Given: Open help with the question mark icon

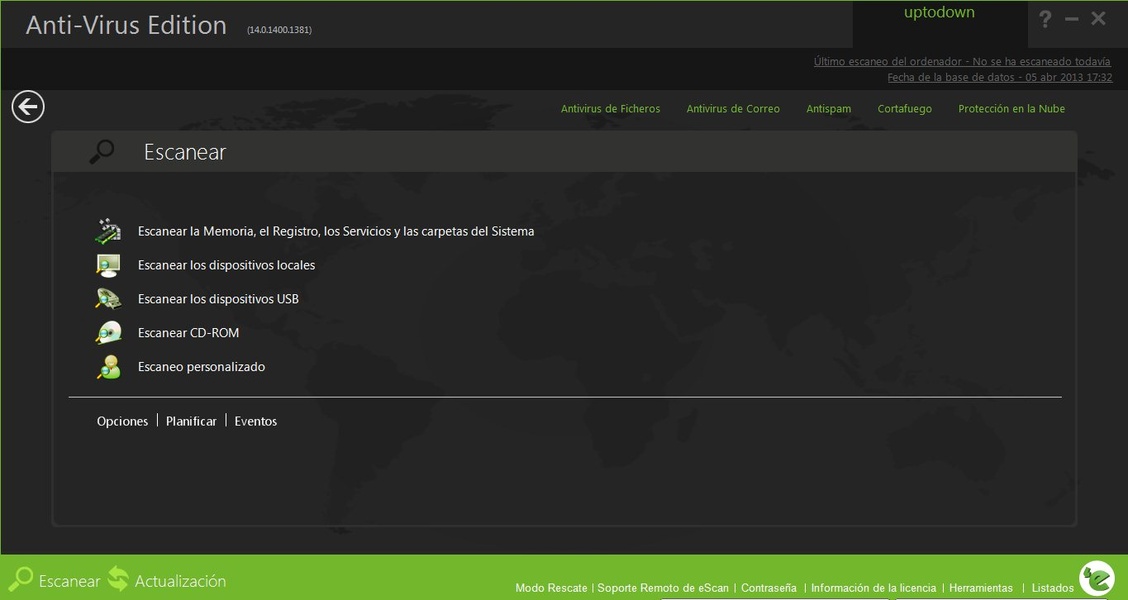Looking at the screenshot, I should tap(1045, 19).
